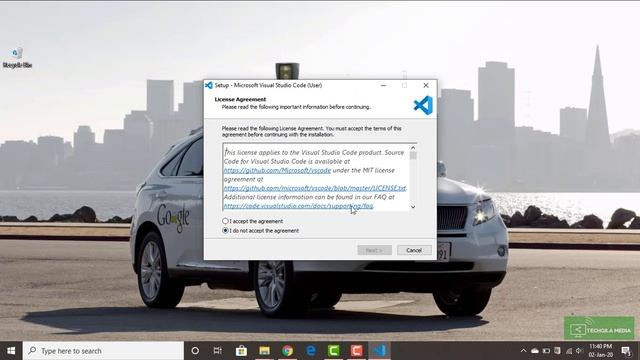Screen dimensions: 640x360
Task: Click the license scrollbar thumb
Action: 413,156
